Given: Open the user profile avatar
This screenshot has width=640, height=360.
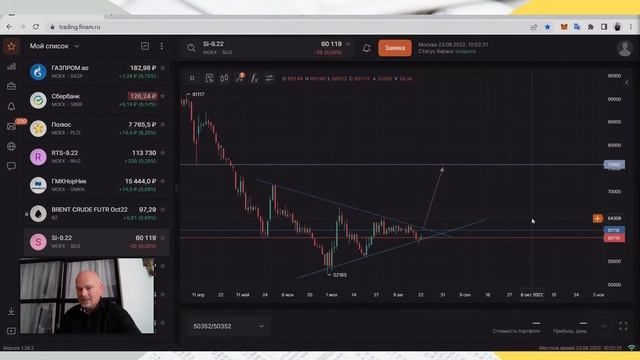Looking at the screenshot, I should coord(624,48).
